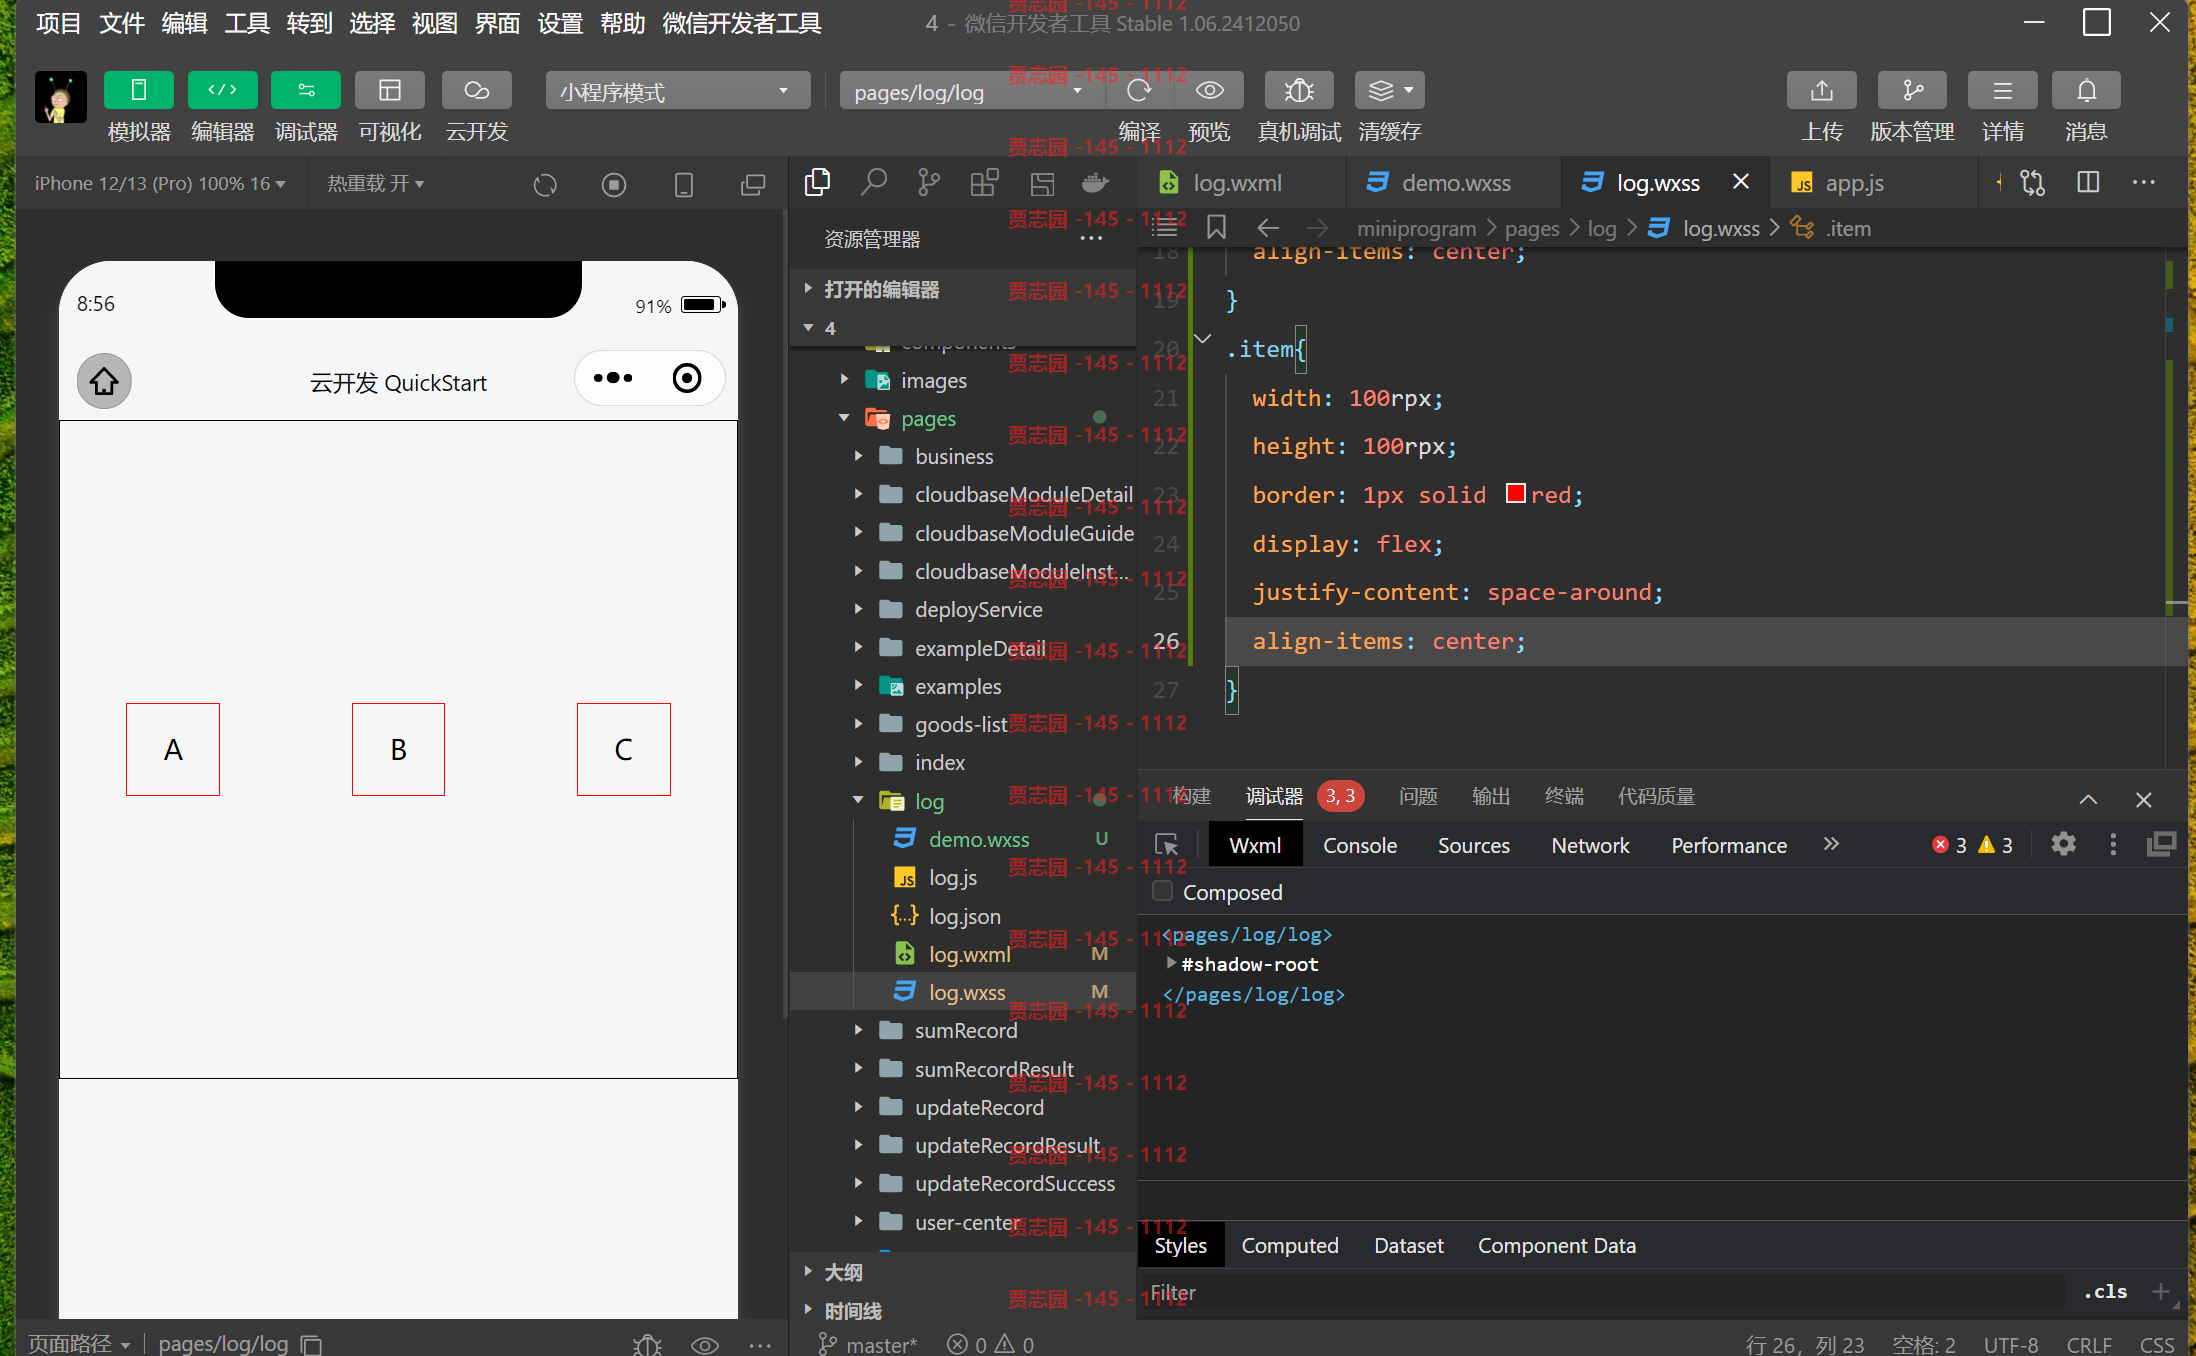The width and height of the screenshot is (2196, 1356).
Task: Open the iPhone 12/13 device selector
Action: tap(160, 183)
